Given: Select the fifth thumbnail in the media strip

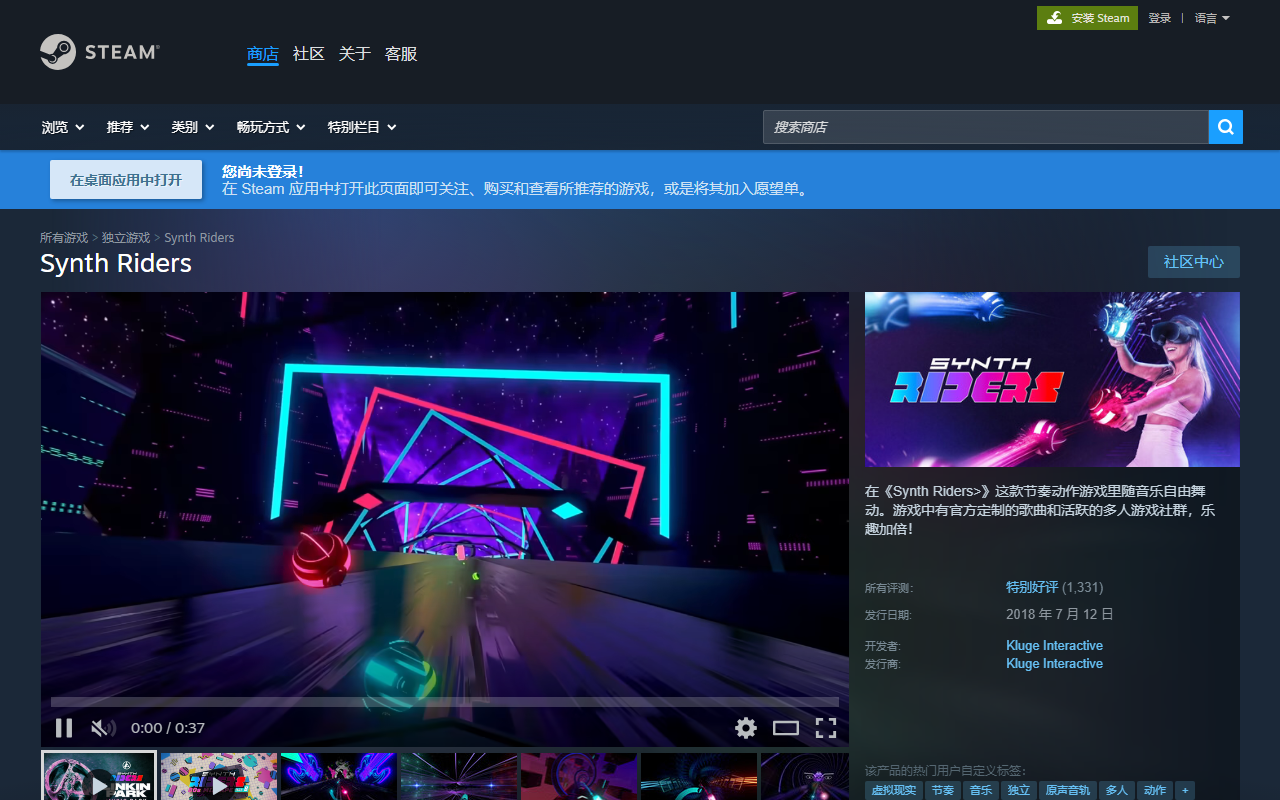Looking at the screenshot, I should [x=579, y=777].
